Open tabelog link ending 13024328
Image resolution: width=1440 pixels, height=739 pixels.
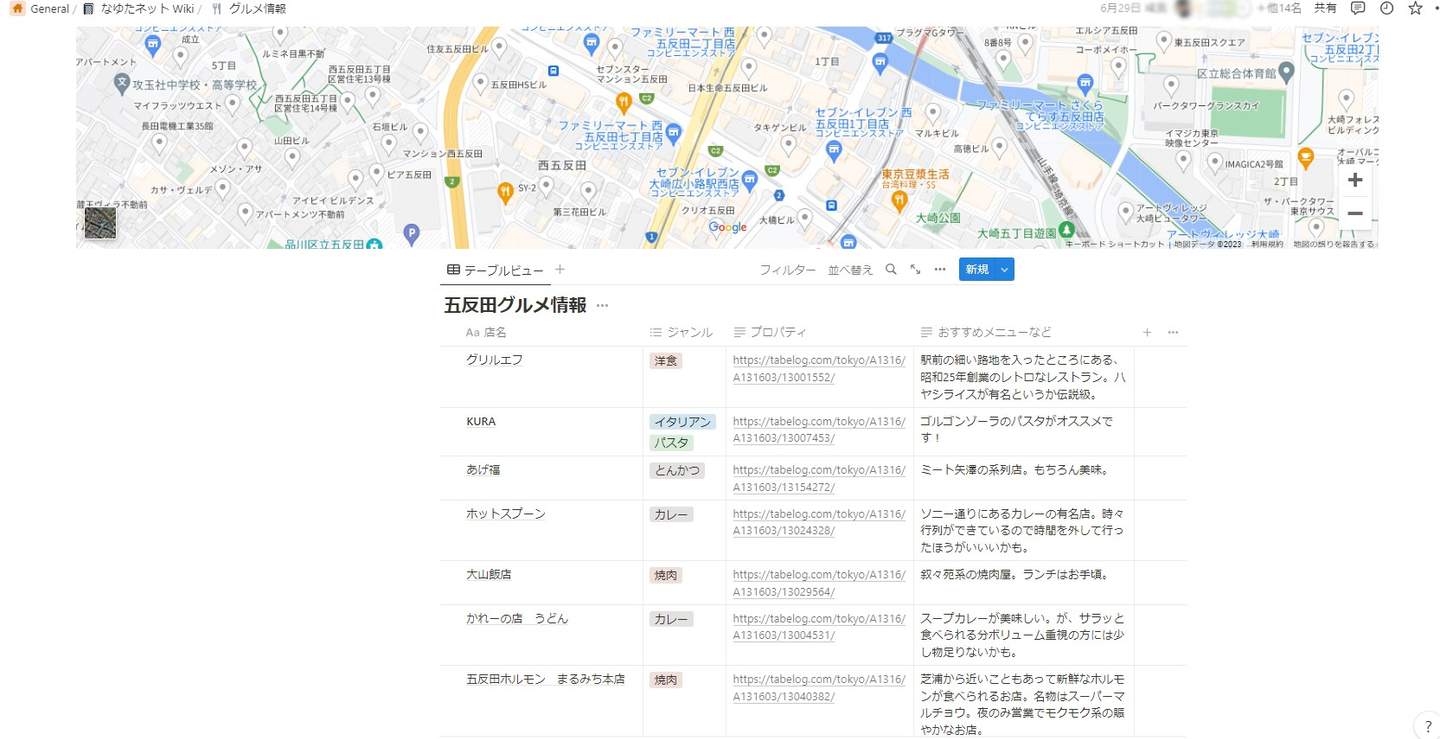click(819, 522)
